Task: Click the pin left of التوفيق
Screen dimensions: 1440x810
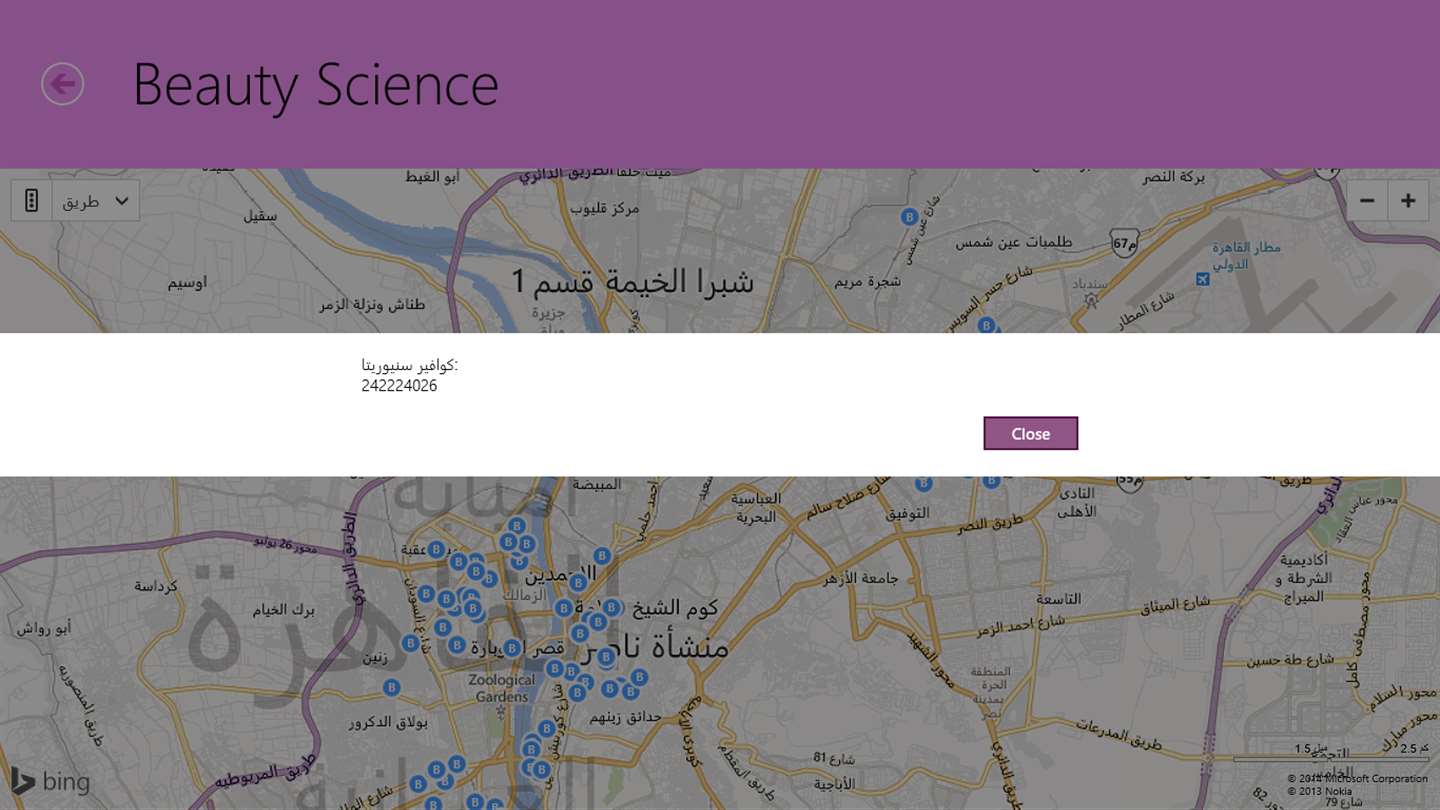Action: tap(924, 484)
